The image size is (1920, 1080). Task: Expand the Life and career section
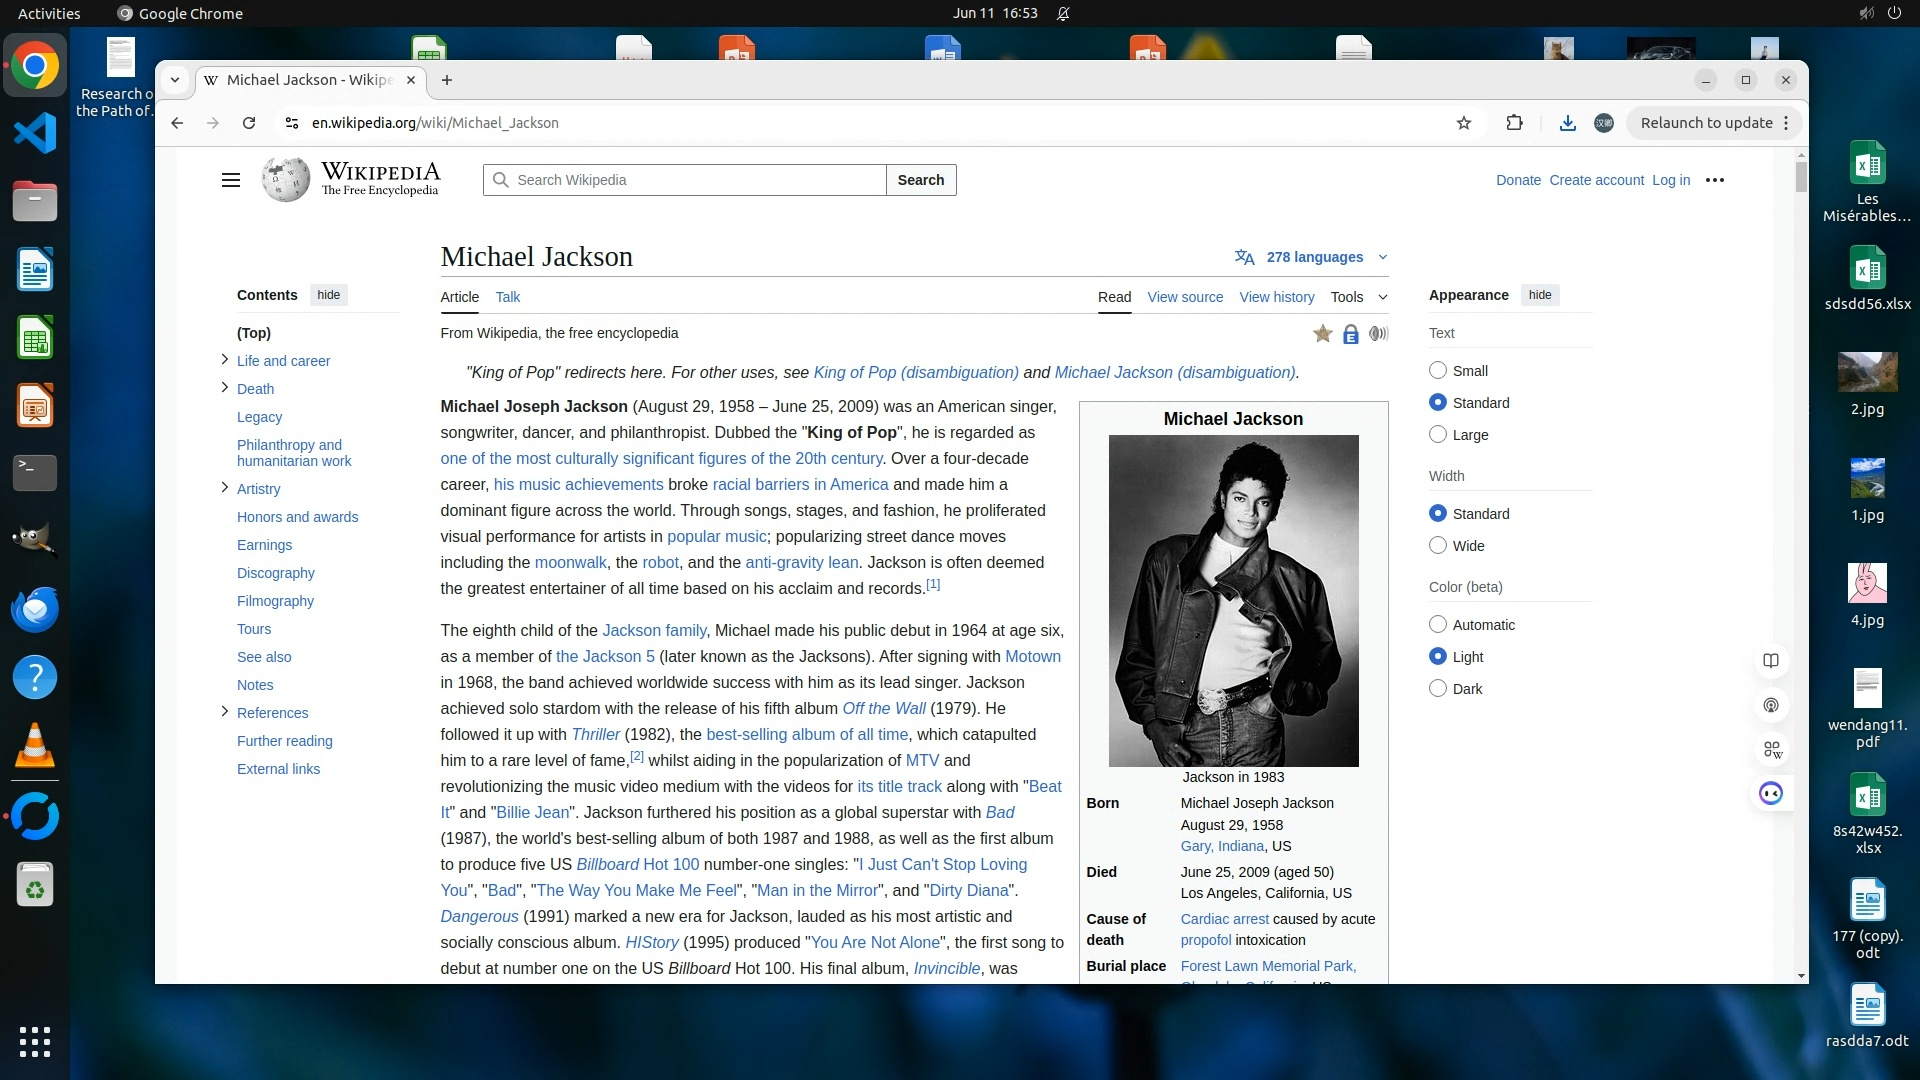(224, 360)
